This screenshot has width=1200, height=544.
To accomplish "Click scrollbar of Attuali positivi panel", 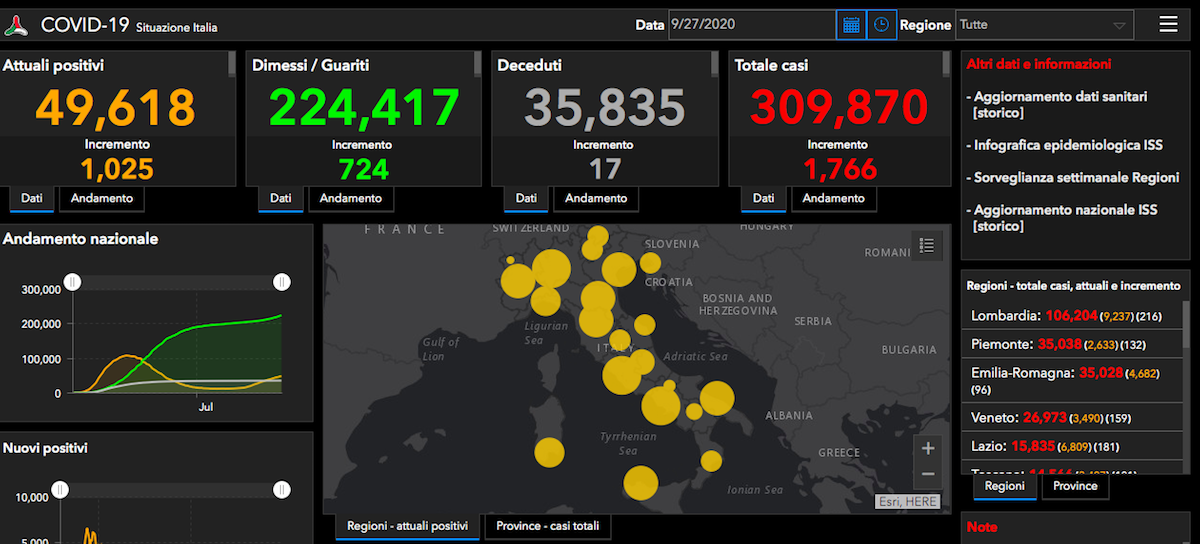I will point(232,64).
